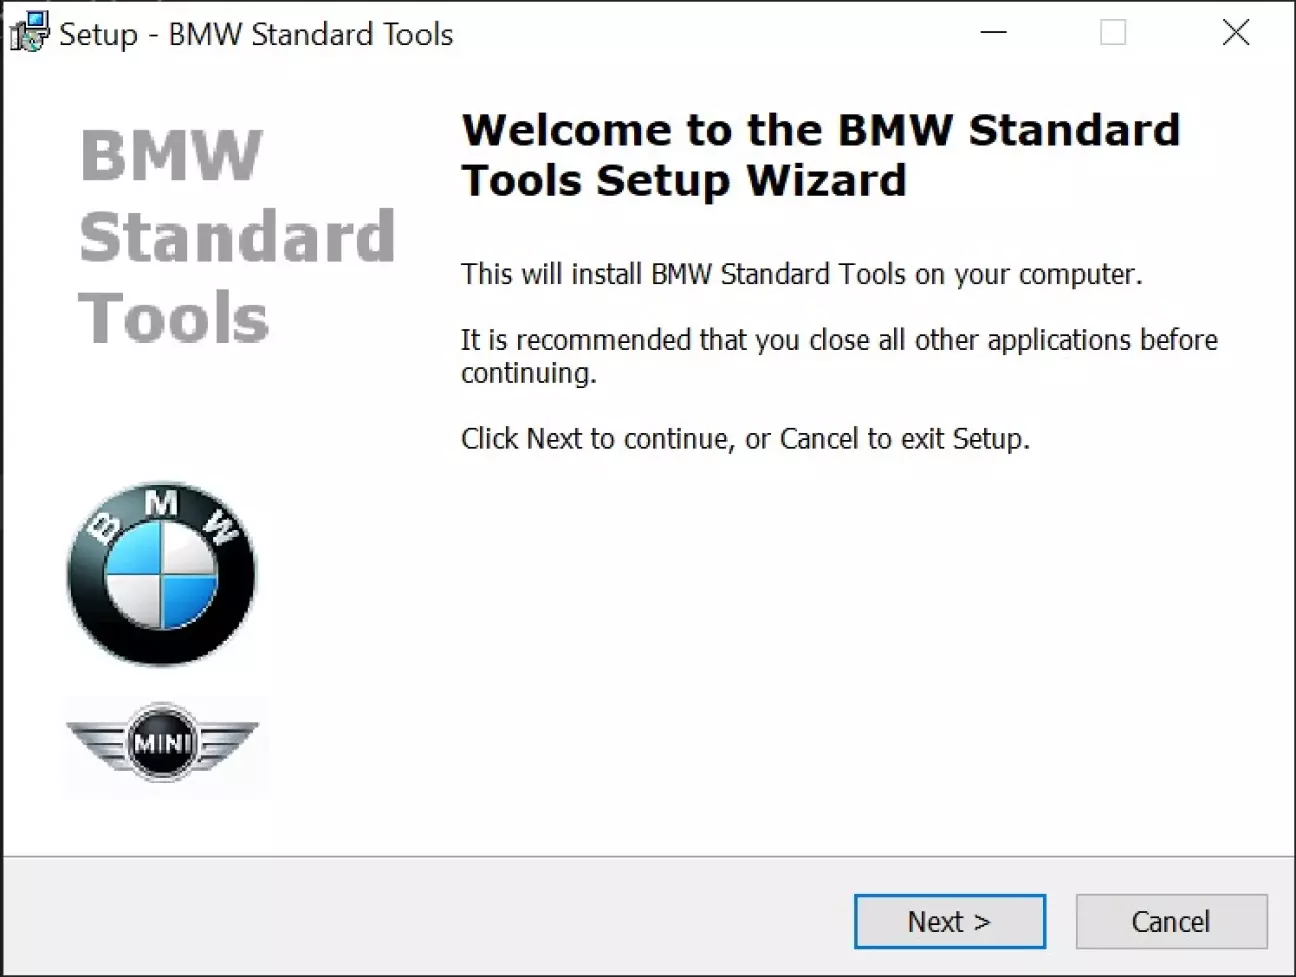Click the BMW roundel logo
The image size is (1296, 977).
[x=161, y=574]
